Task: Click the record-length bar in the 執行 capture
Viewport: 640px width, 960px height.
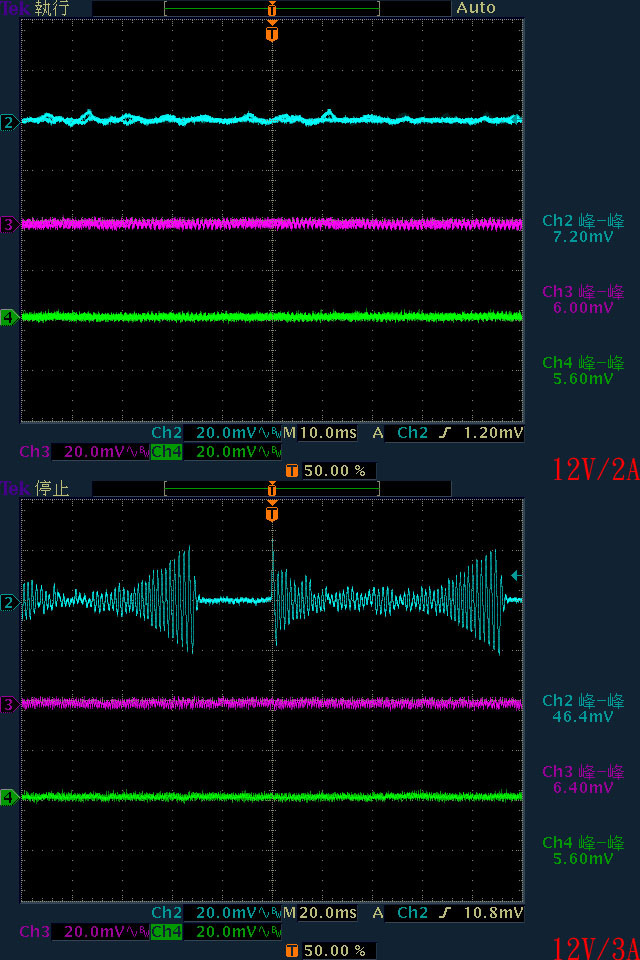Action: [x=272, y=9]
